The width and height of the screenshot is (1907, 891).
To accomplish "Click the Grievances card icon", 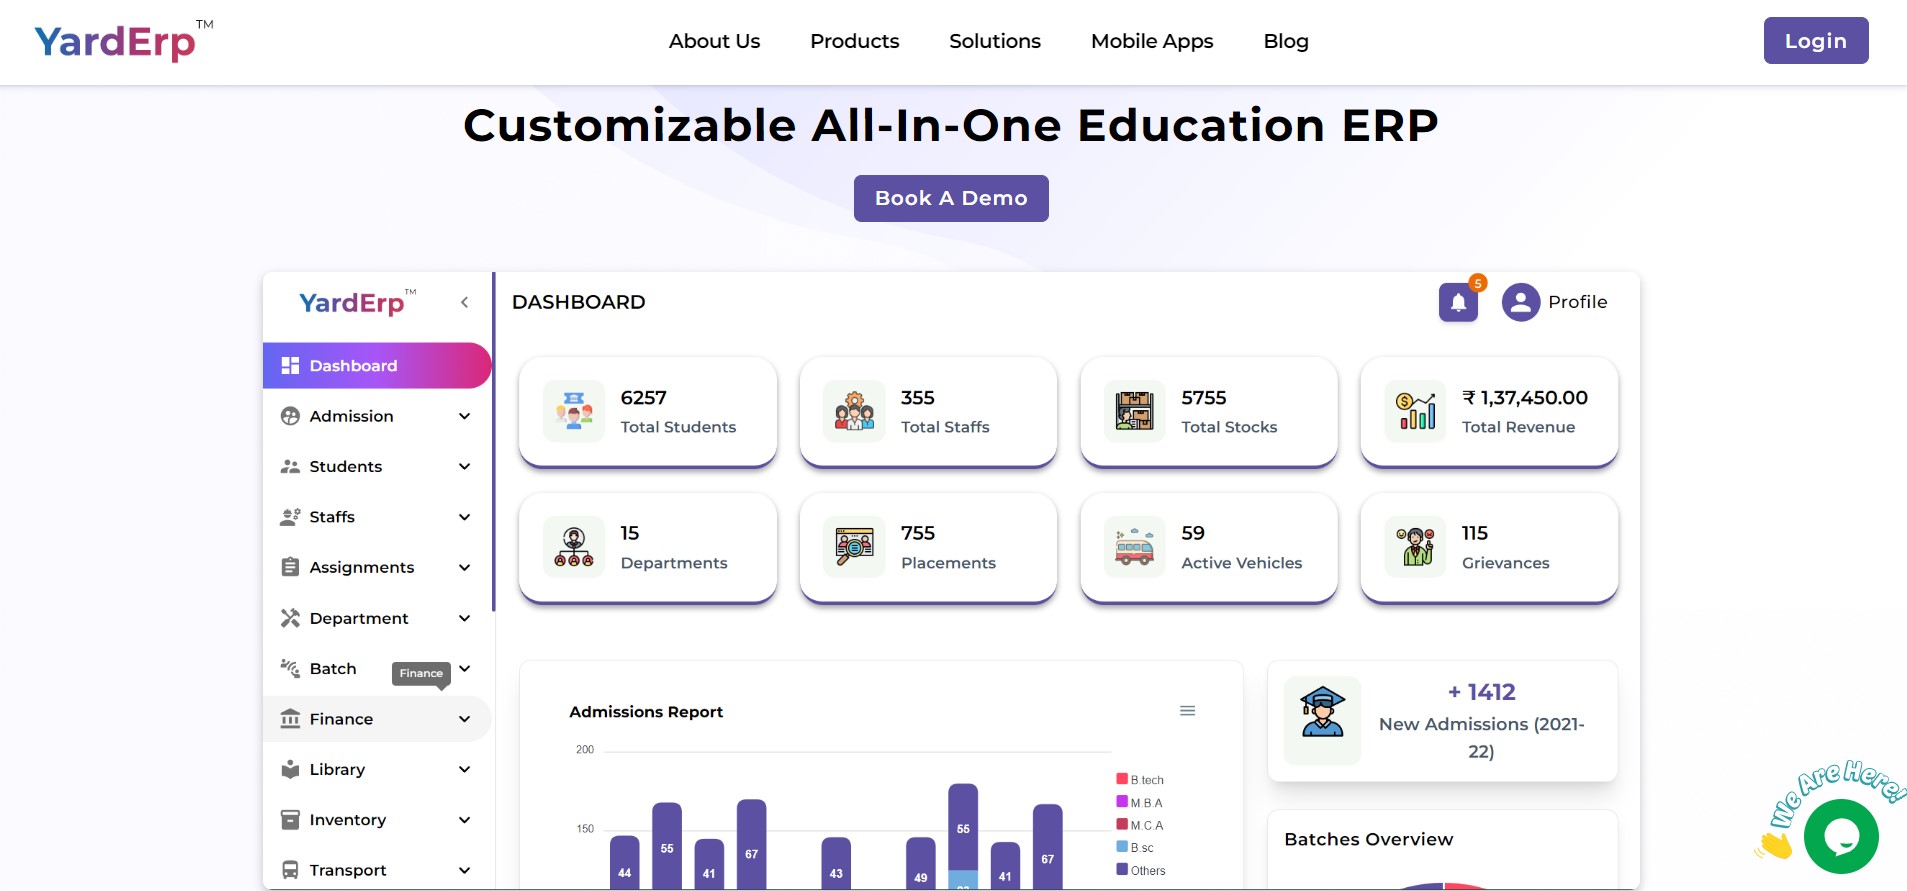I will pos(1415,547).
